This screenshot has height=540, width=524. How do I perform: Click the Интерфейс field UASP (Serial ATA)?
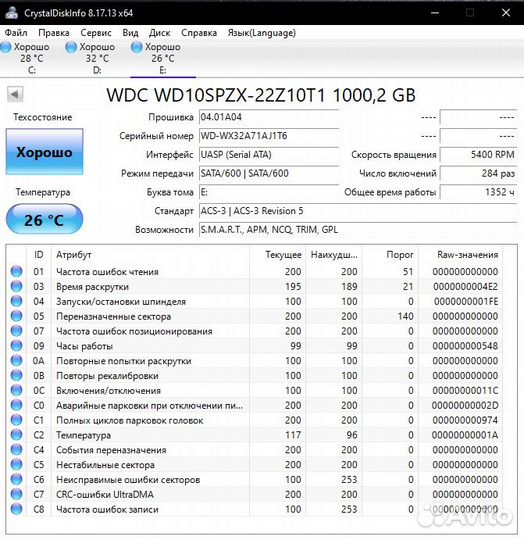tap(269, 155)
